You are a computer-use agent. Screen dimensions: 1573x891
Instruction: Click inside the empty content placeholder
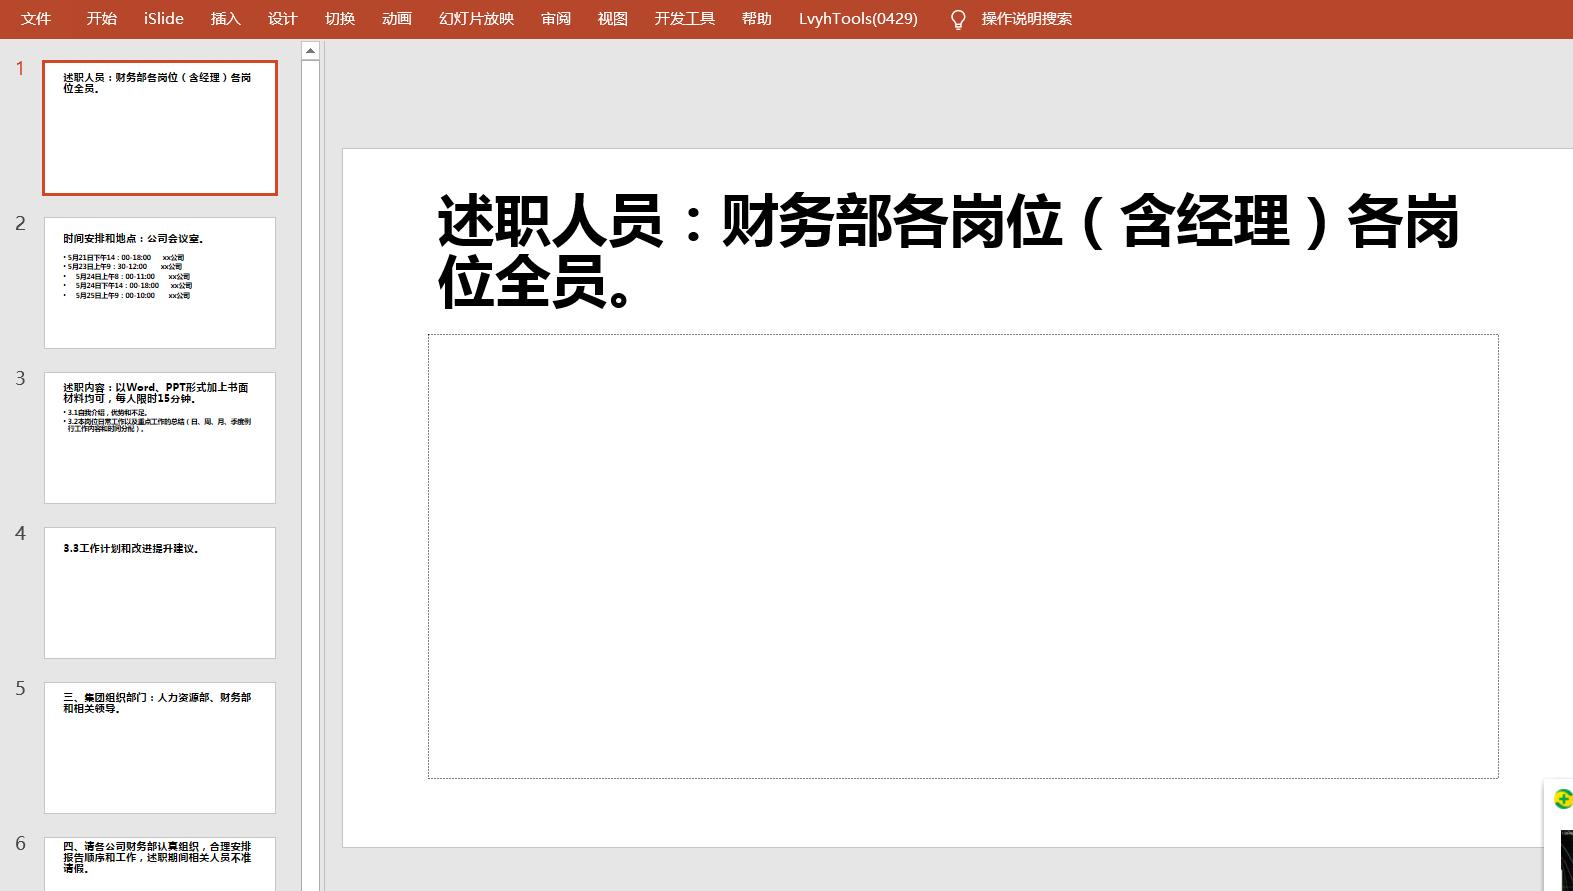click(963, 556)
